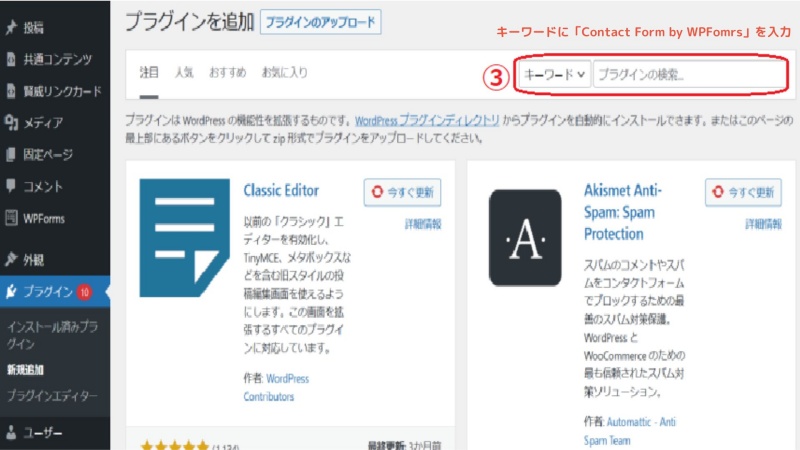Image resolution: width=800 pixels, height=450 pixels.
Task: Open the Automattic Anti Spam Team link
Action: click(x=630, y=431)
